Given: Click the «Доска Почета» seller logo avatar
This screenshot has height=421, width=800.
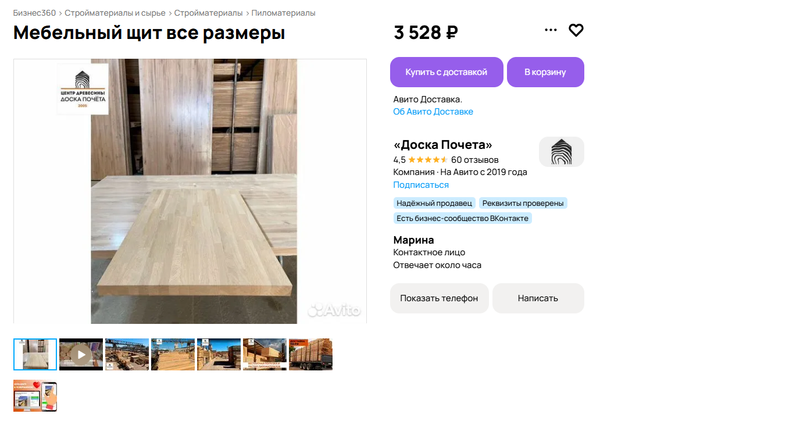Looking at the screenshot, I should (561, 152).
